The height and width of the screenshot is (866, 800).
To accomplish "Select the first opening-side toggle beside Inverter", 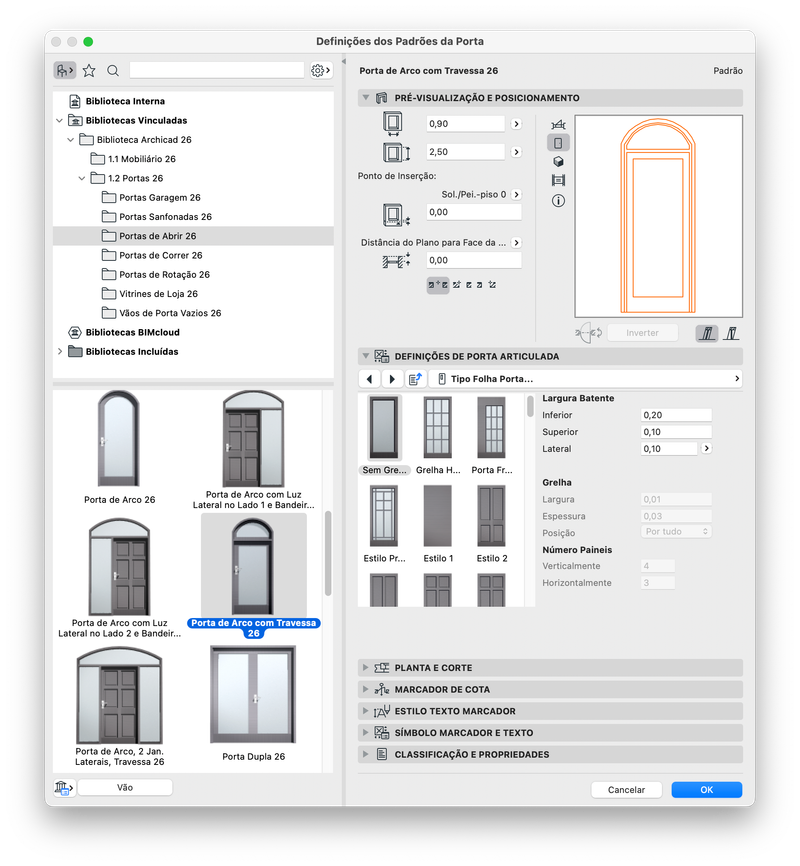I will [x=707, y=333].
